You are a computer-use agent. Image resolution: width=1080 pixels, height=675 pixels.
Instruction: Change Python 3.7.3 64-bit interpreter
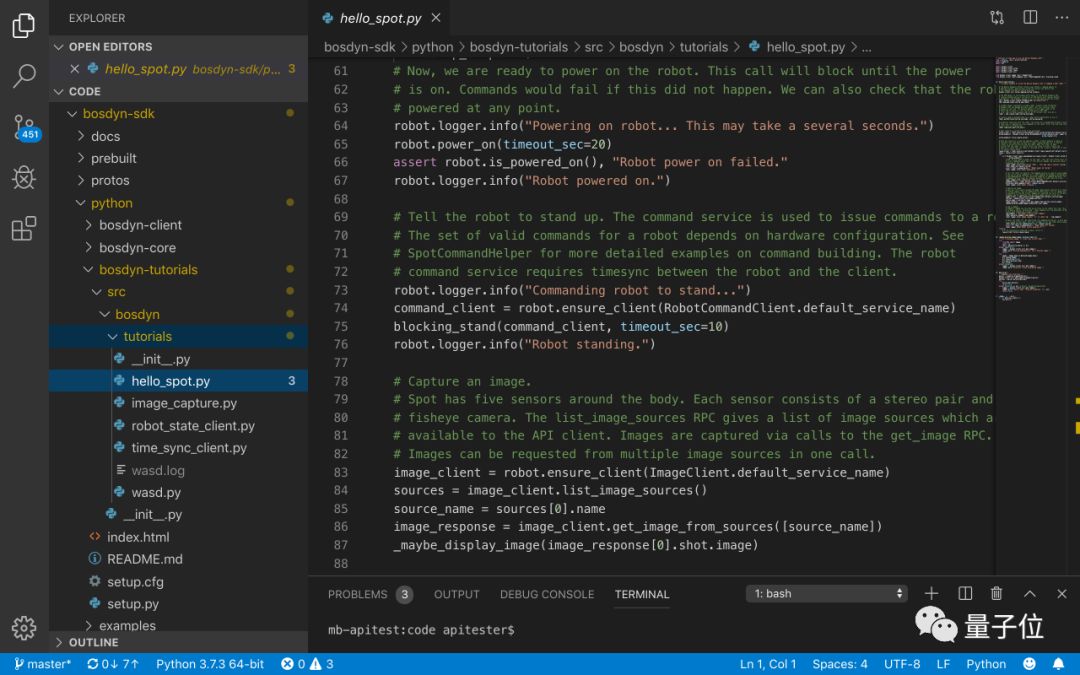[x=210, y=664]
